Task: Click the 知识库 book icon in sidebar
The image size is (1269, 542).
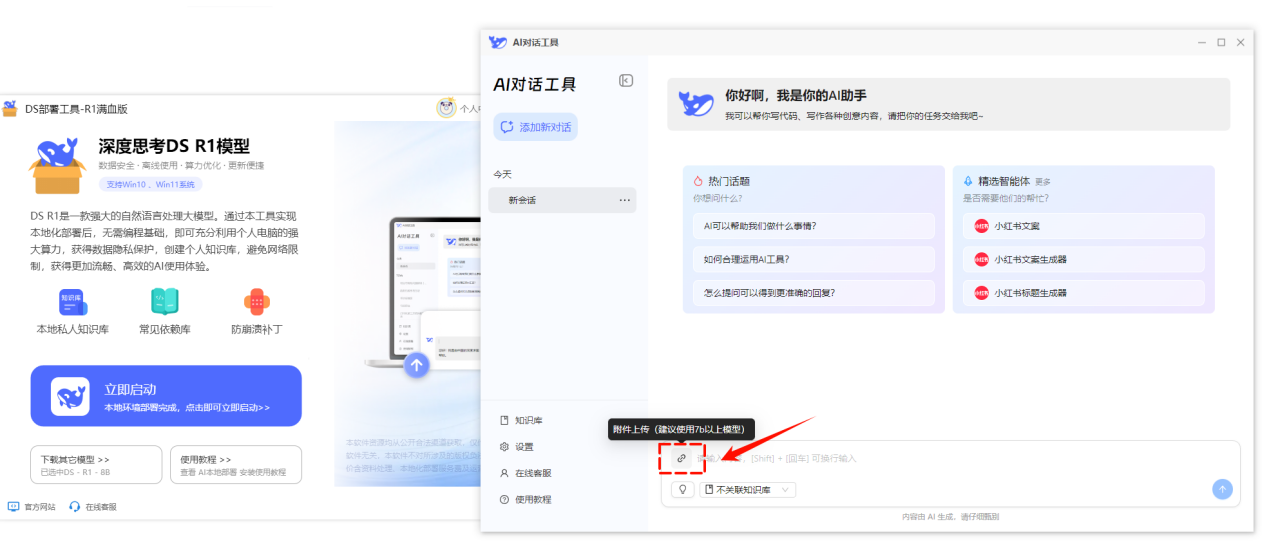Action: coord(505,420)
